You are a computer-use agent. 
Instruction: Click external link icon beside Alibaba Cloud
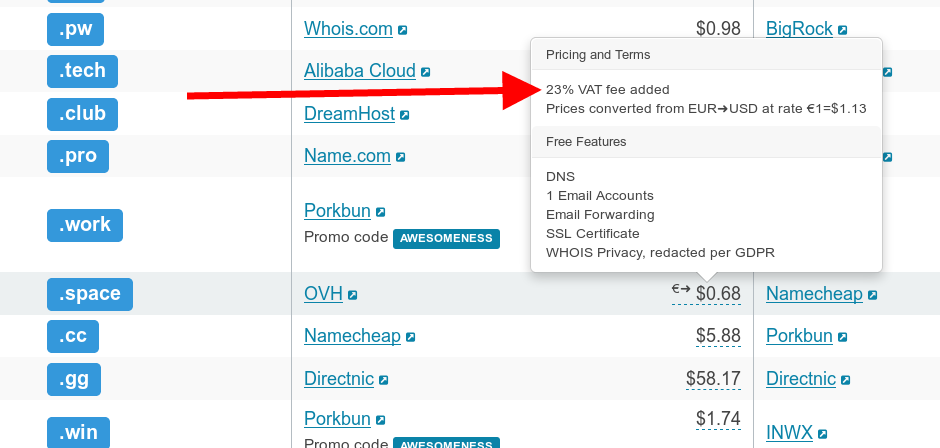(x=425, y=72)
